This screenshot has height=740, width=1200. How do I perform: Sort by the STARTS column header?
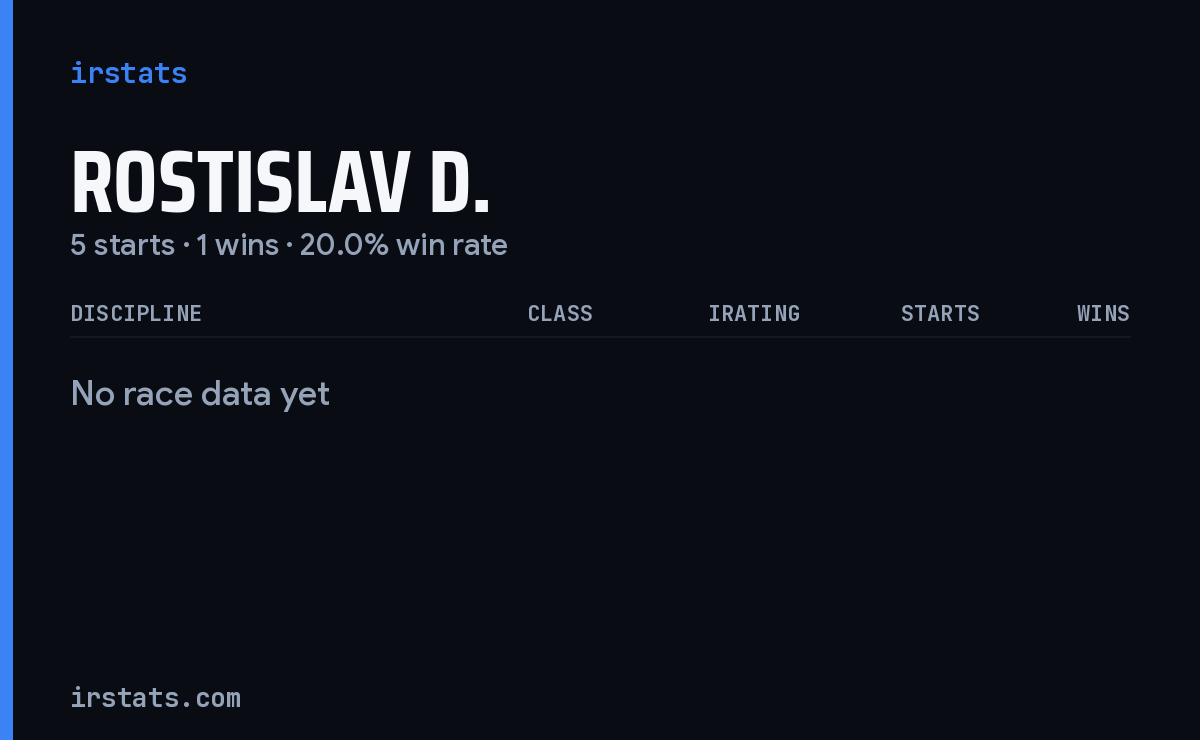tap(940, 313)
